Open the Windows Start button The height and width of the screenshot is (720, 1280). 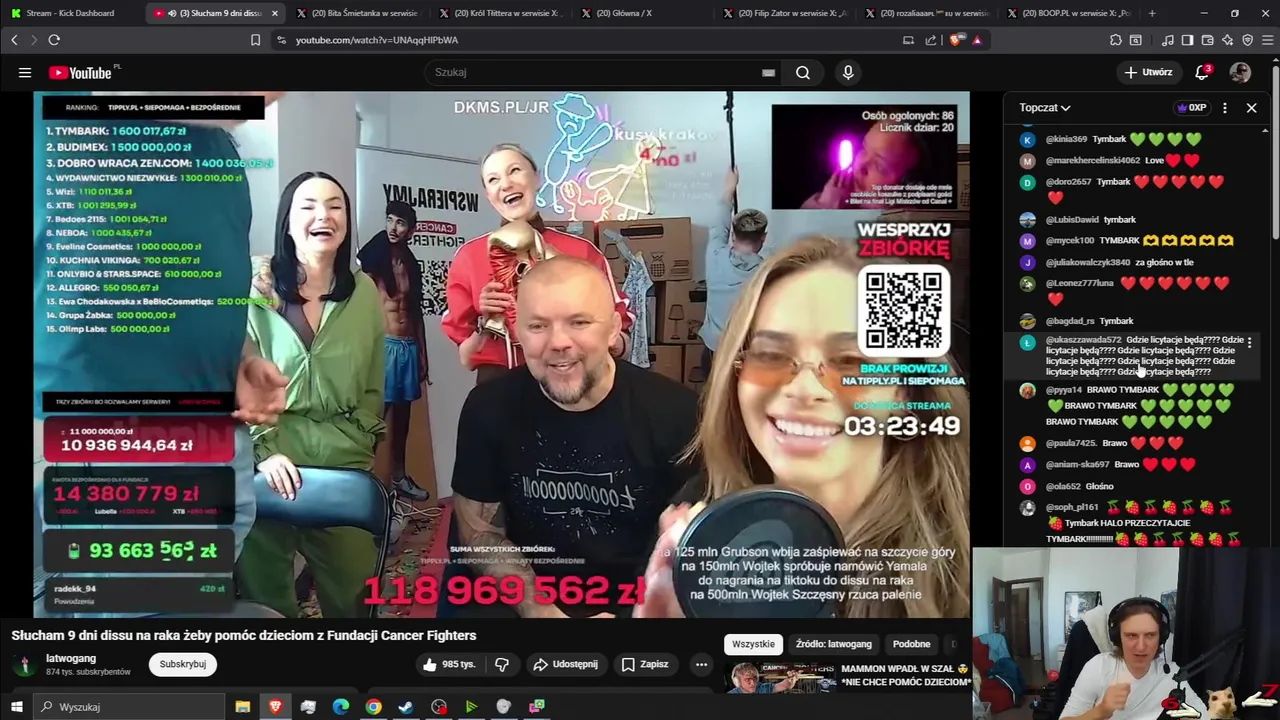(16, 707)
